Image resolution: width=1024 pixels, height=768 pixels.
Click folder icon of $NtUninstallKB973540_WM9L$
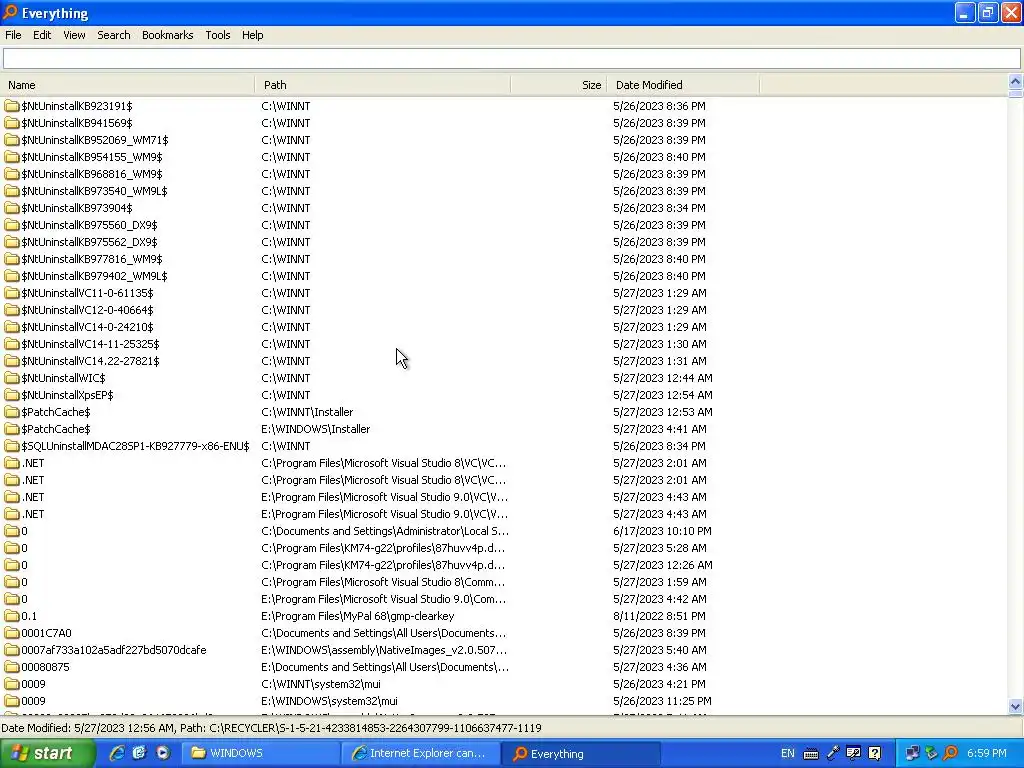[x=12, y=191]
